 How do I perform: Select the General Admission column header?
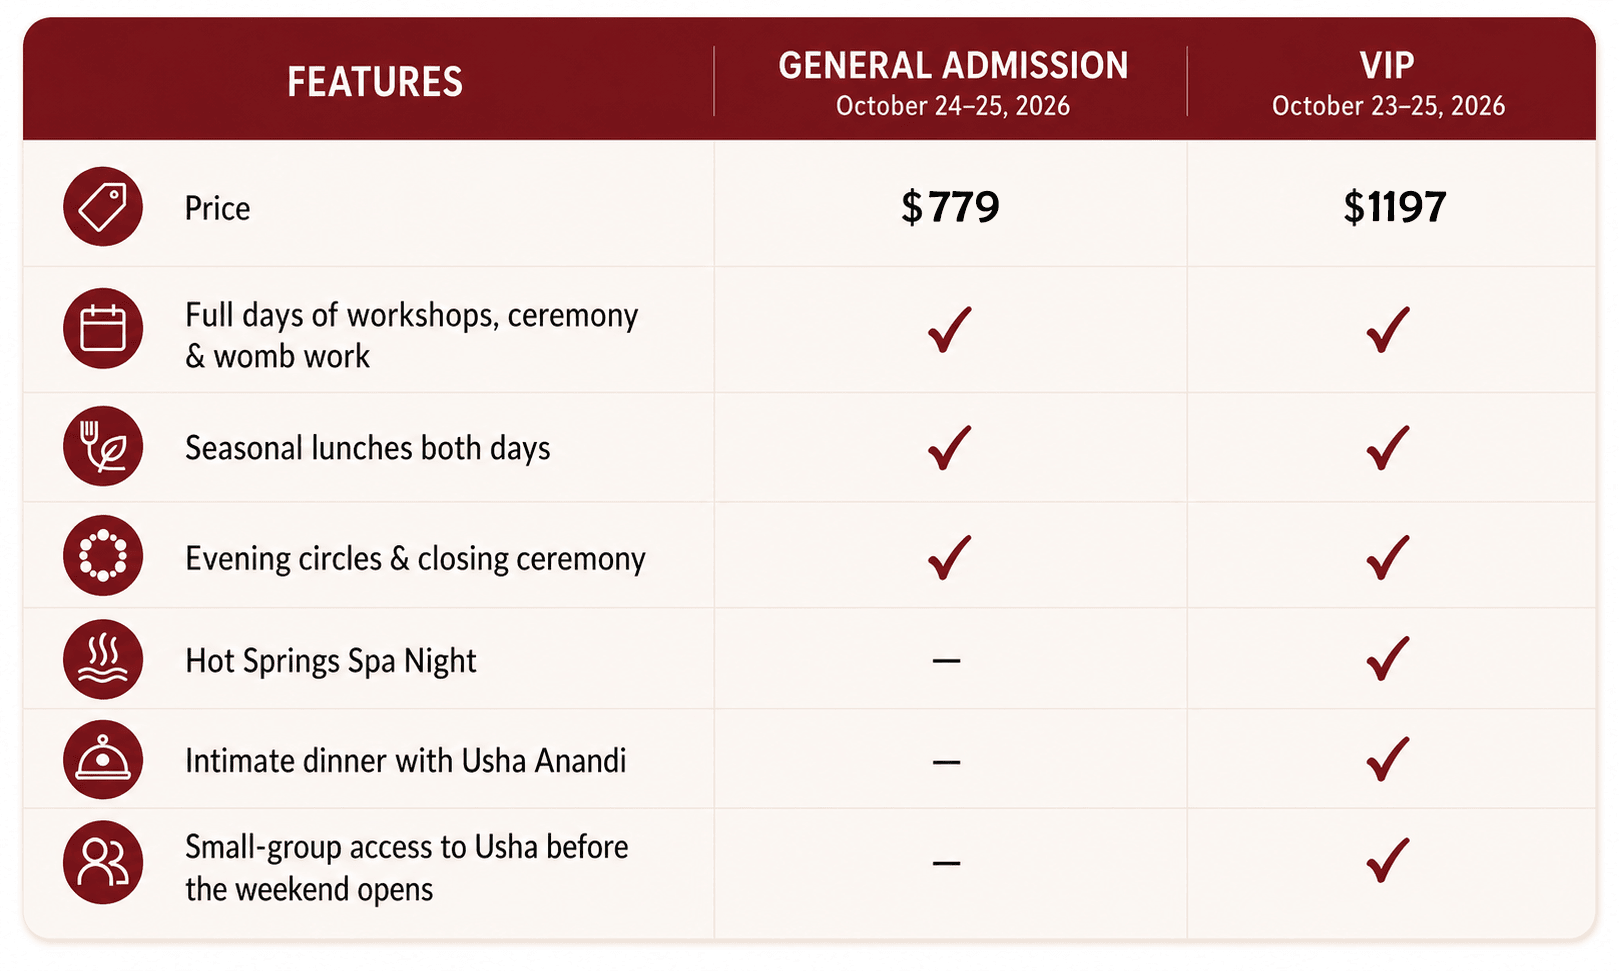pyautogui.click(x=953, y=82)
